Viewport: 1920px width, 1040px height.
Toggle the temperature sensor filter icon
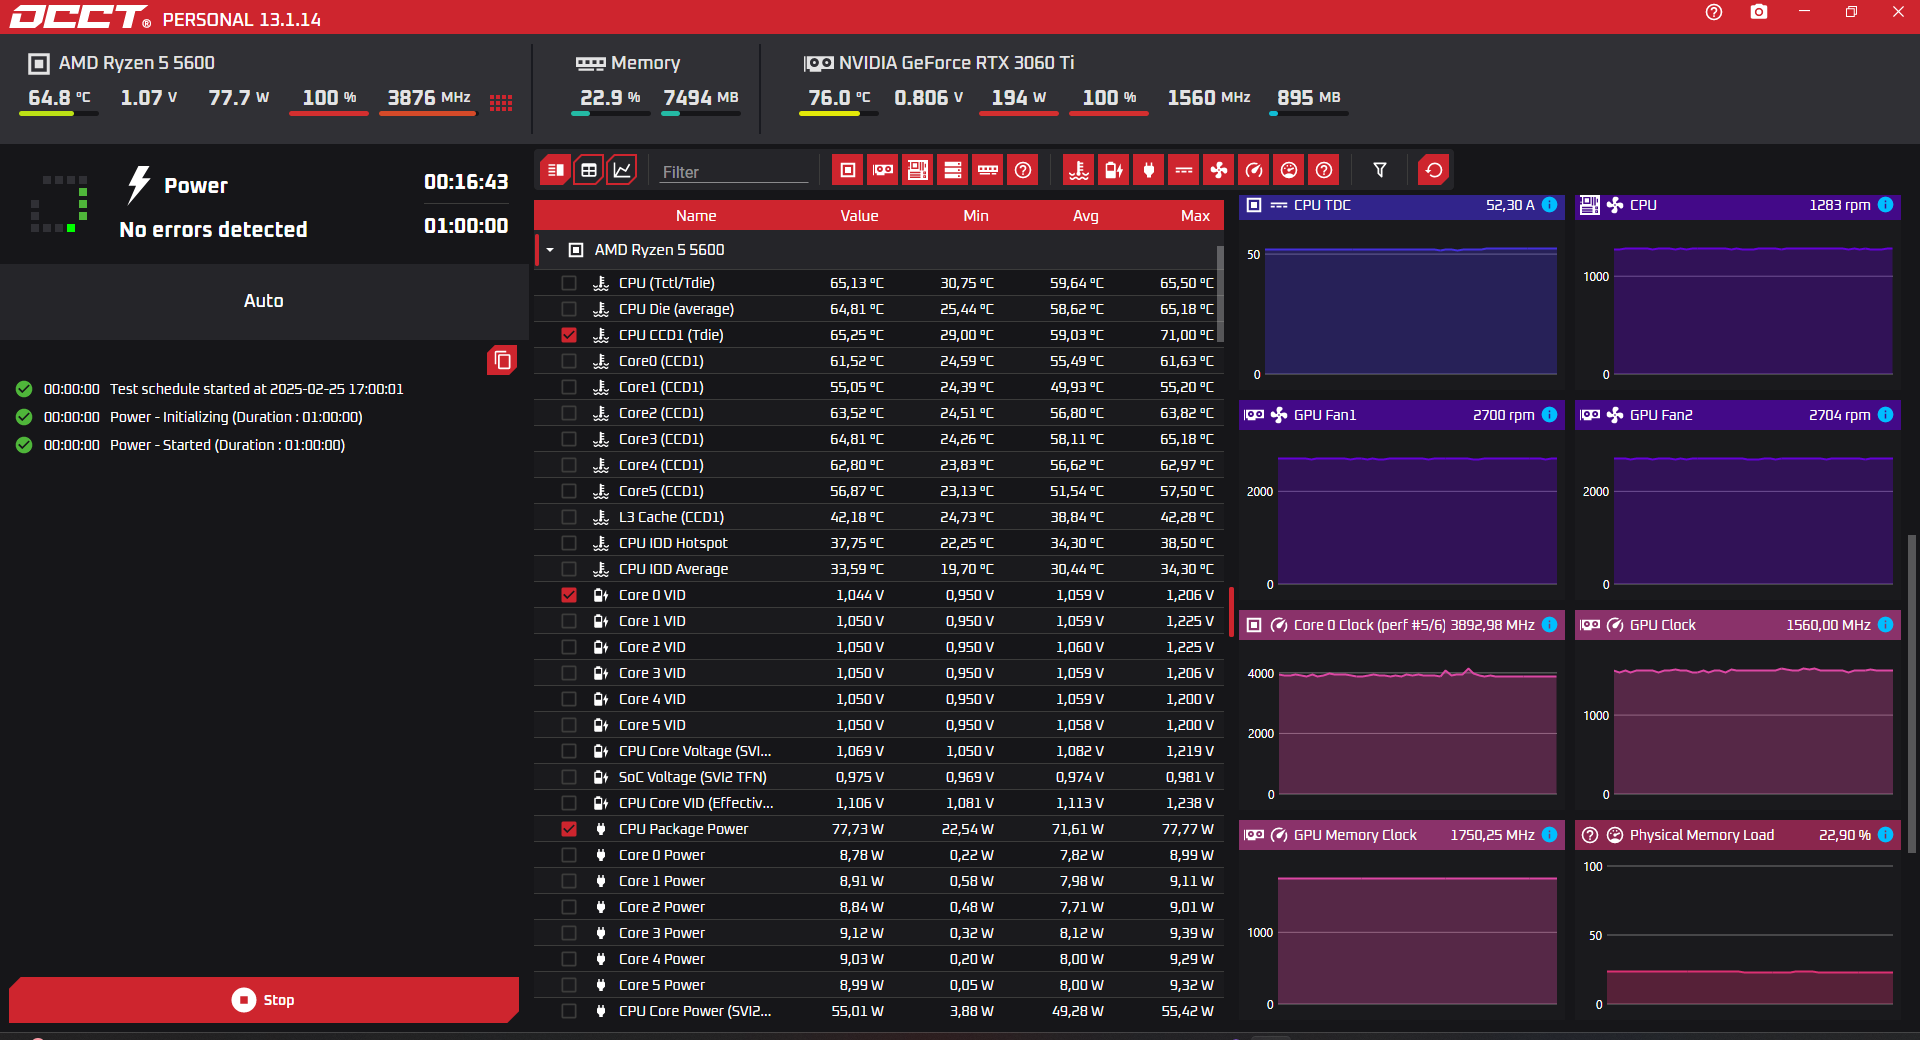[1079, 170]
